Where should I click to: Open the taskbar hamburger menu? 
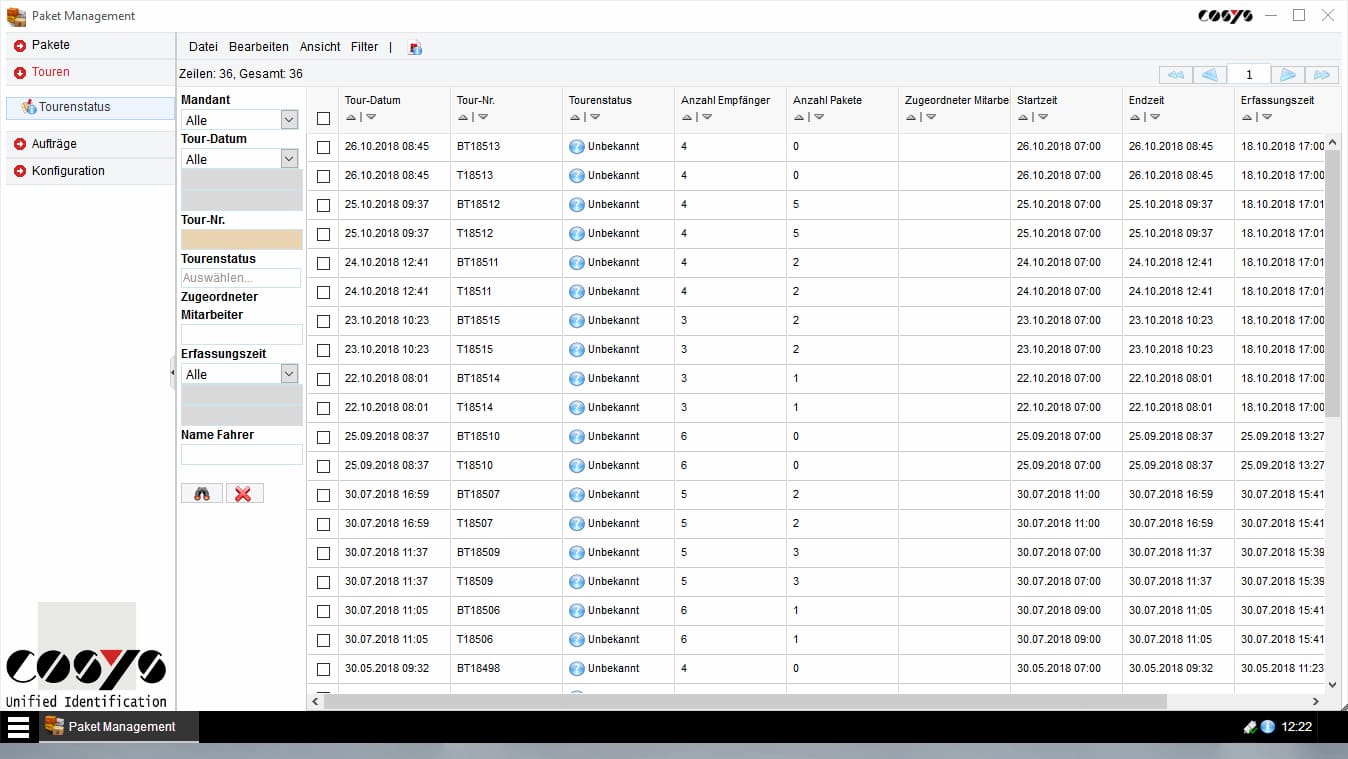point(18,727)
